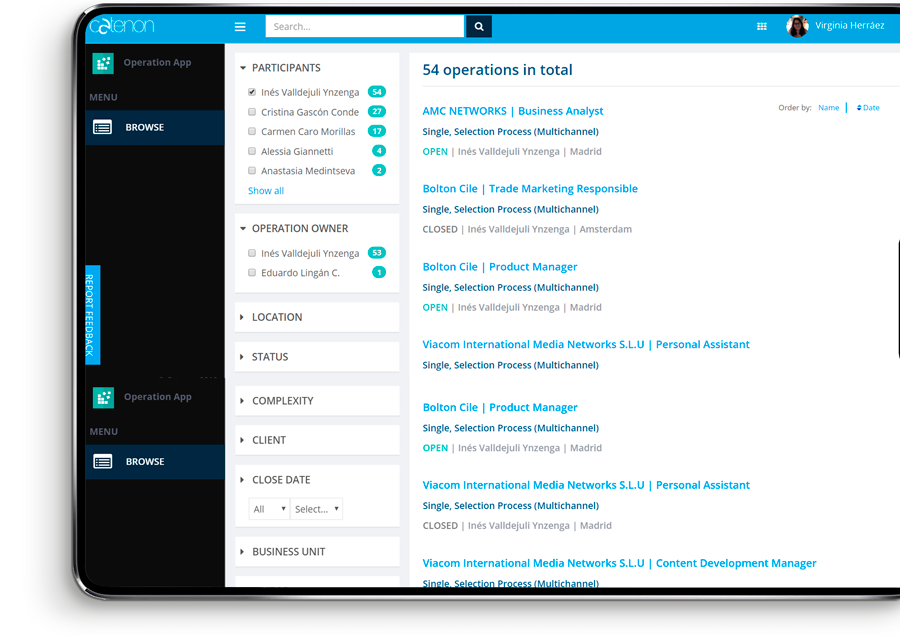The image size is (900, 636).
Task: Select Browse in the upper sidebar menu
Action: click(x=155, y=127)
